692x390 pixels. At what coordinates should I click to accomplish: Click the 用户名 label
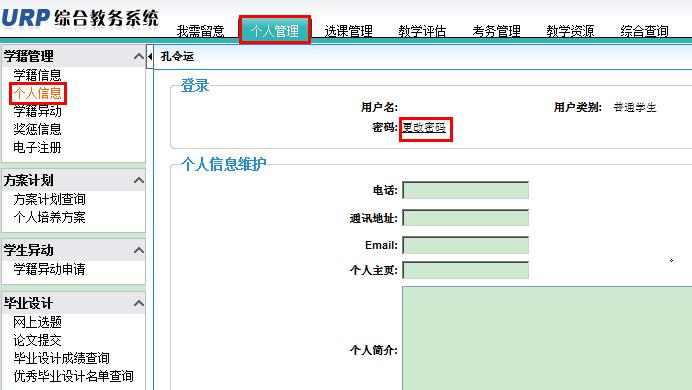(379, 107)
